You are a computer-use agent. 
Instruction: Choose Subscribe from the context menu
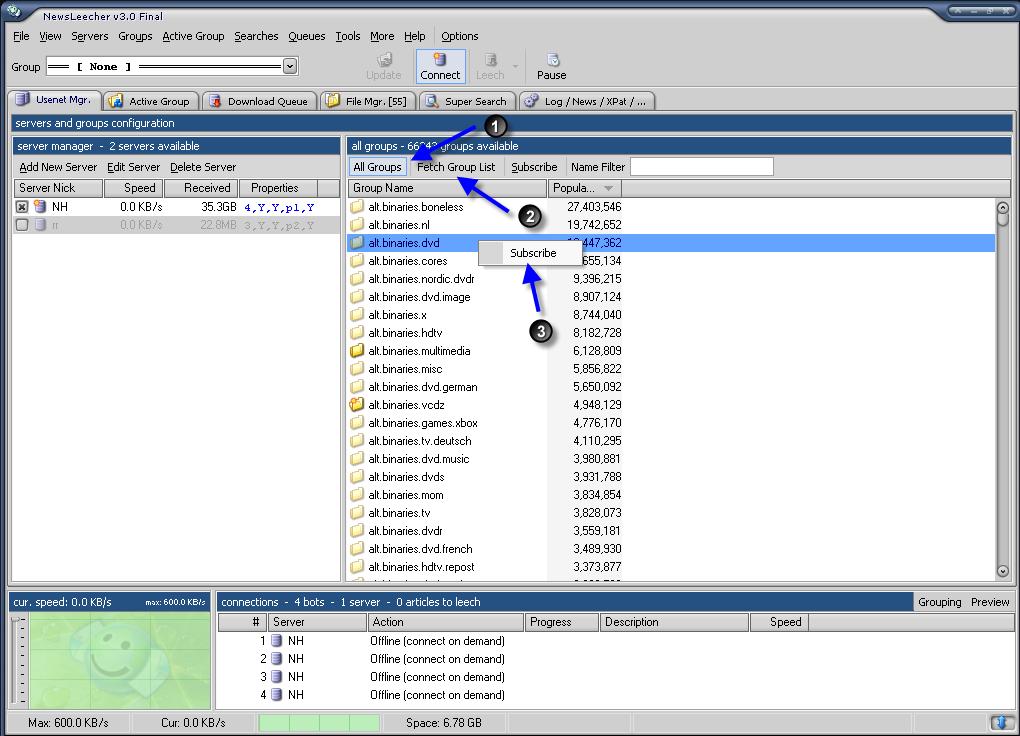(x=532, y=253)
